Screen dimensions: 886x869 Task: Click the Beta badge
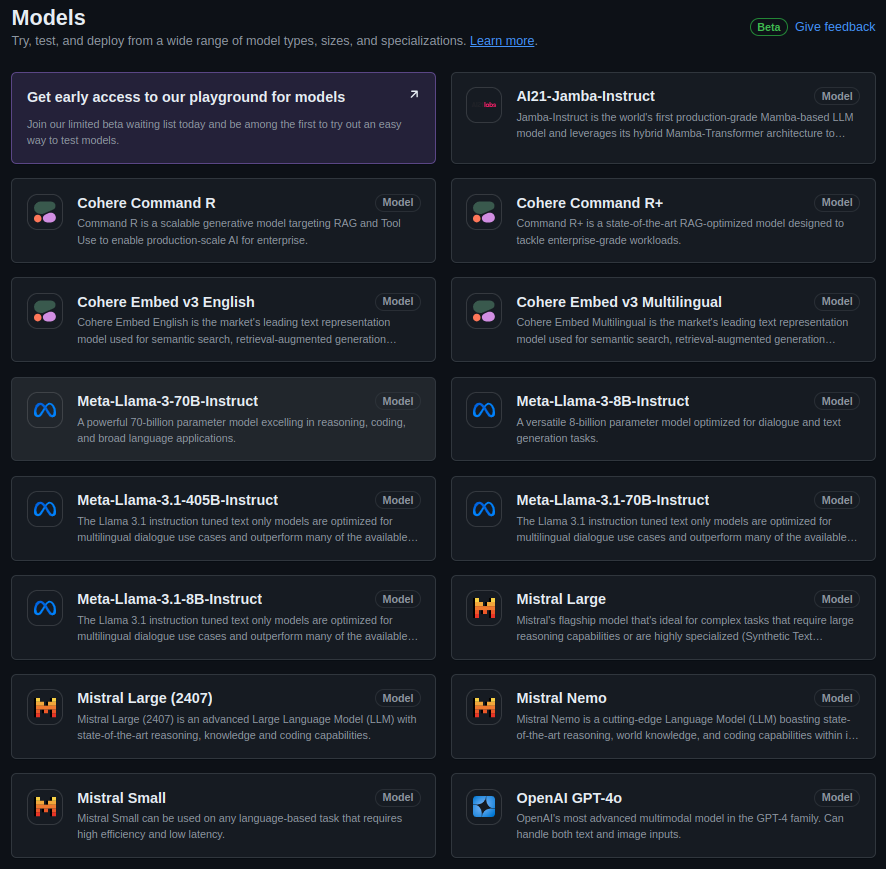(768, 27)
